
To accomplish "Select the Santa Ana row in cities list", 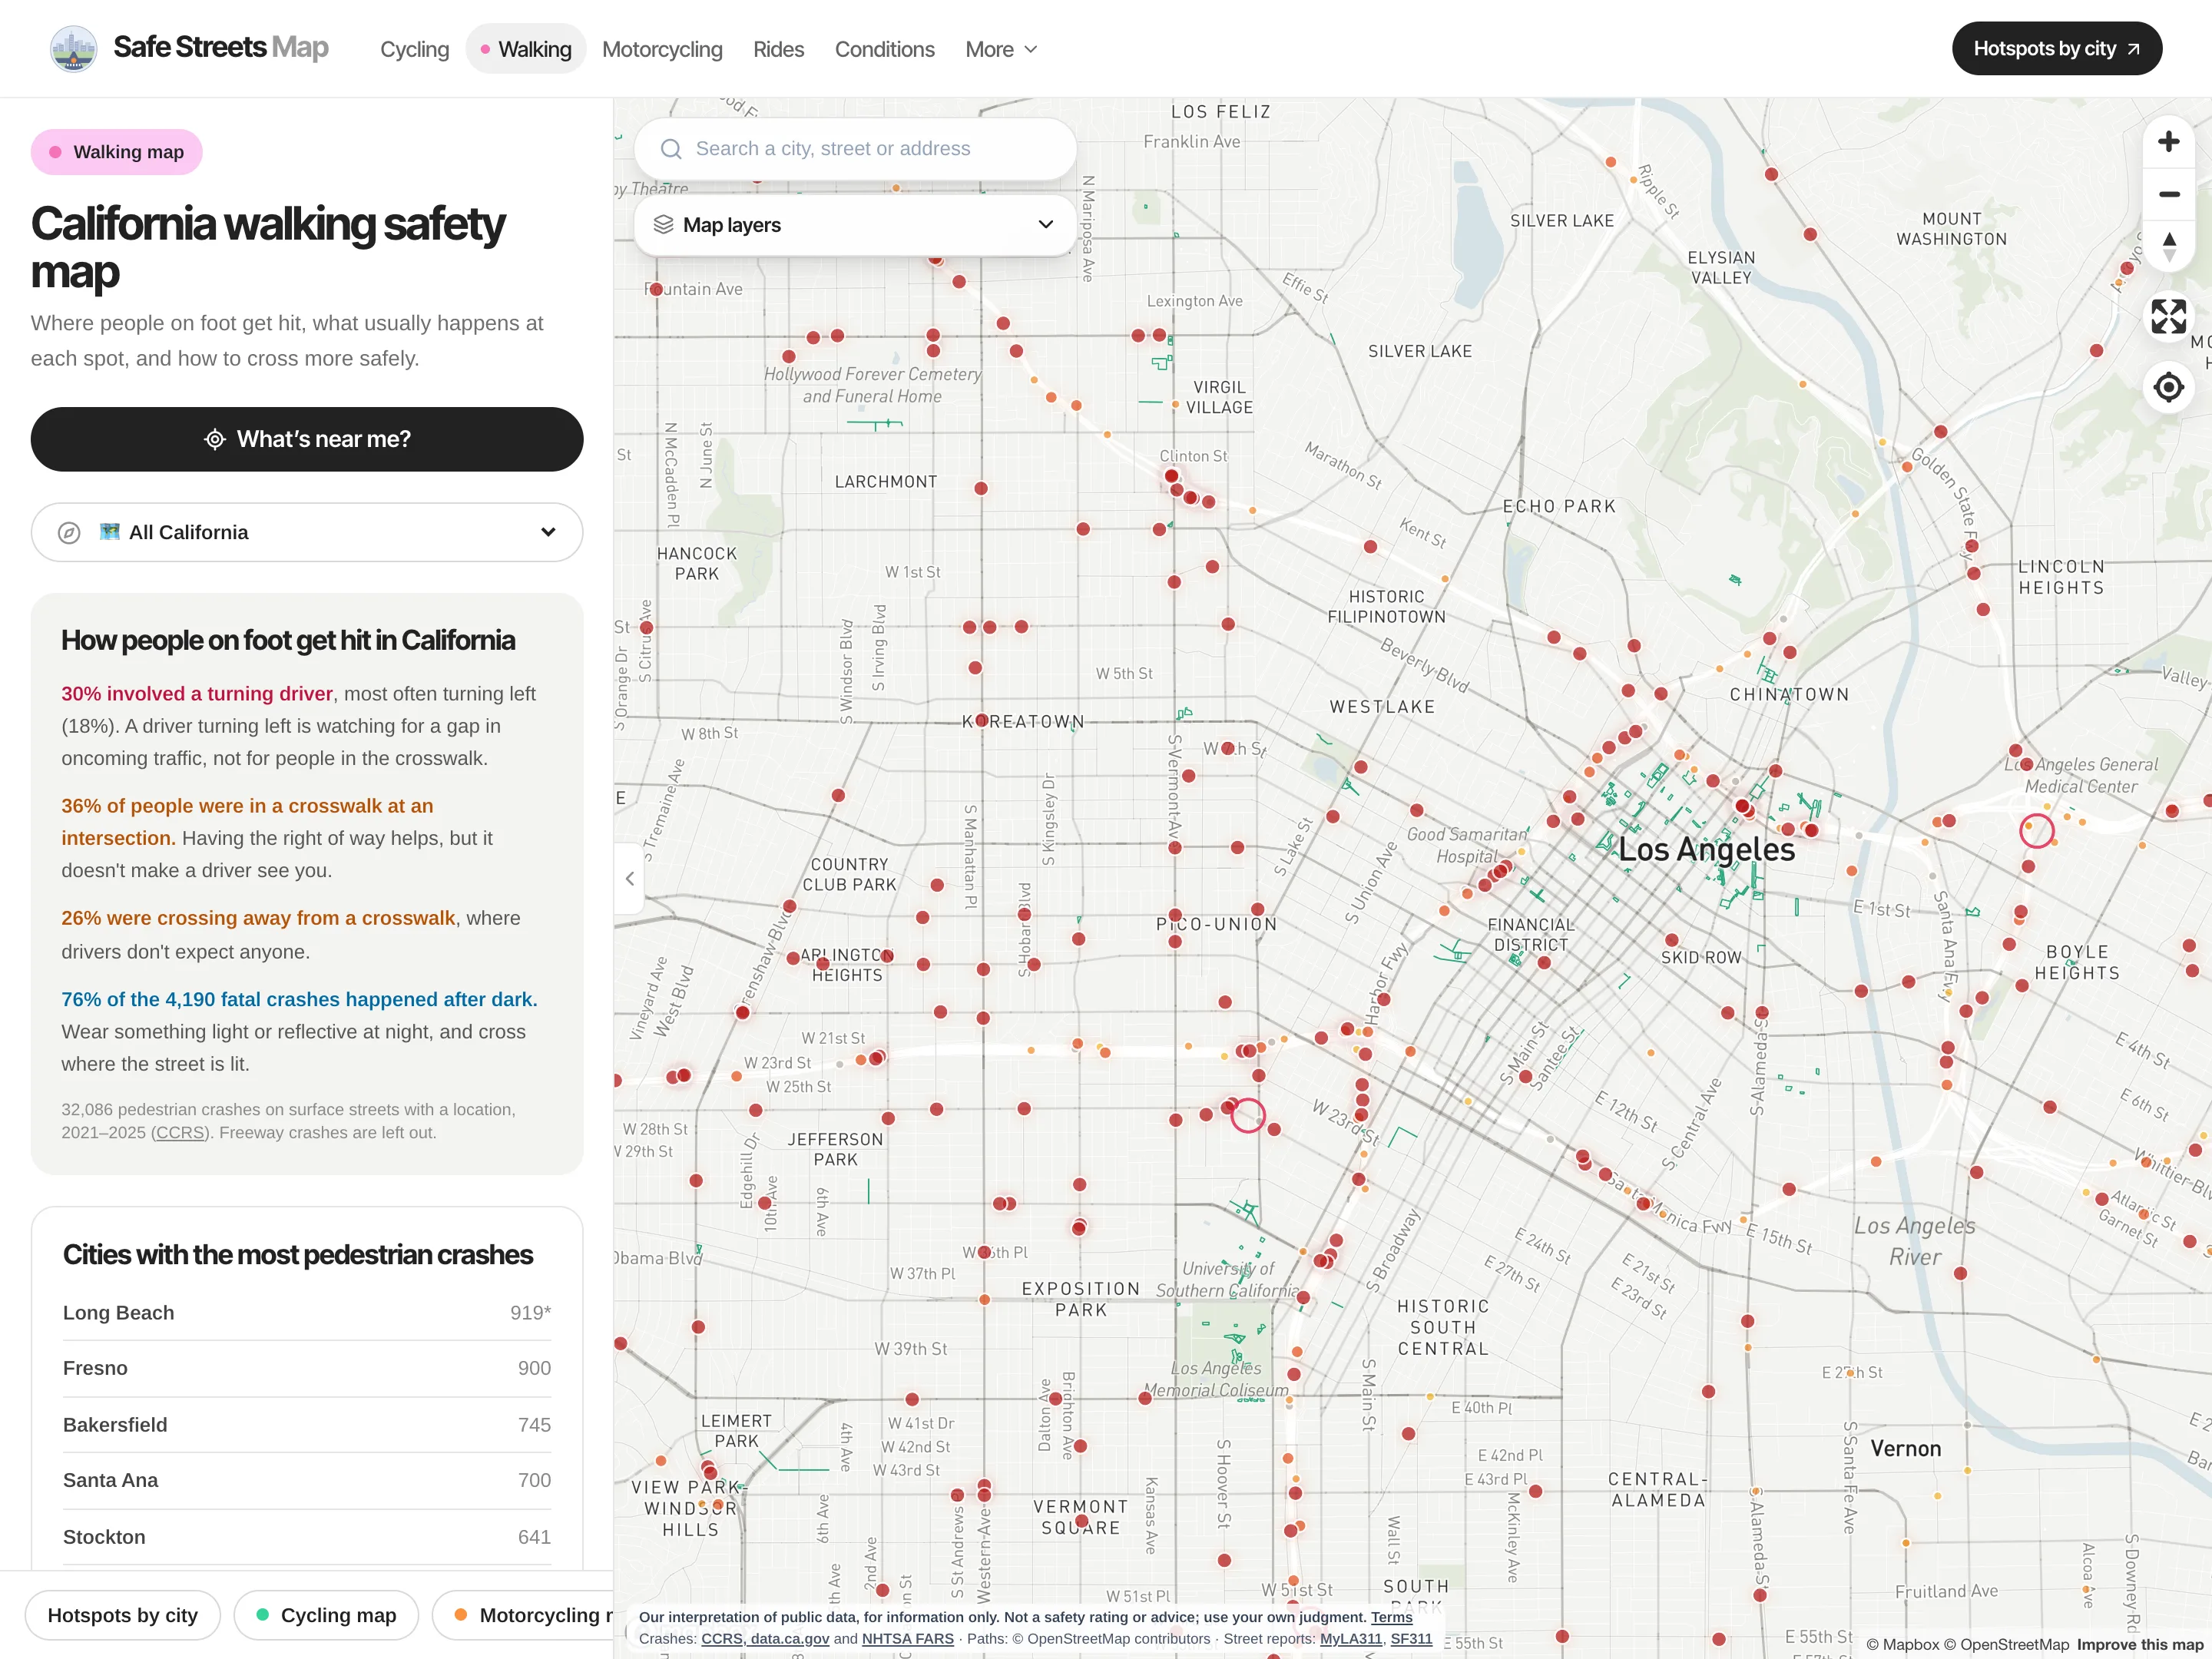I will tap(307, 1480).
